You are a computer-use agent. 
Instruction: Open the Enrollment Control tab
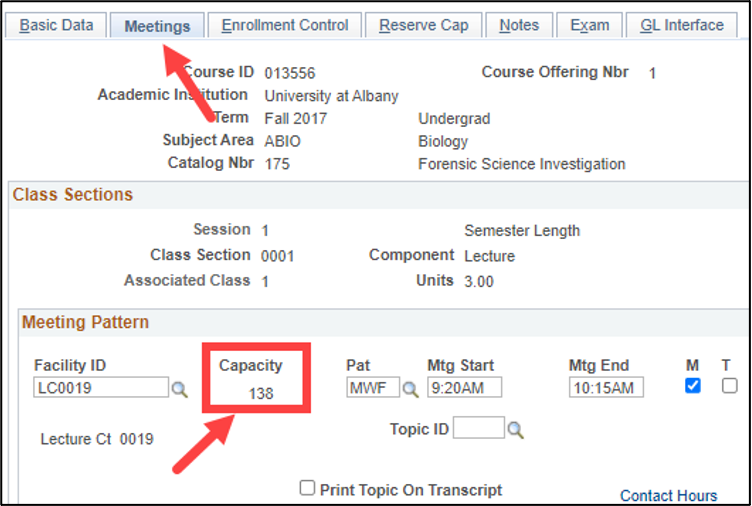pos(285,26)
